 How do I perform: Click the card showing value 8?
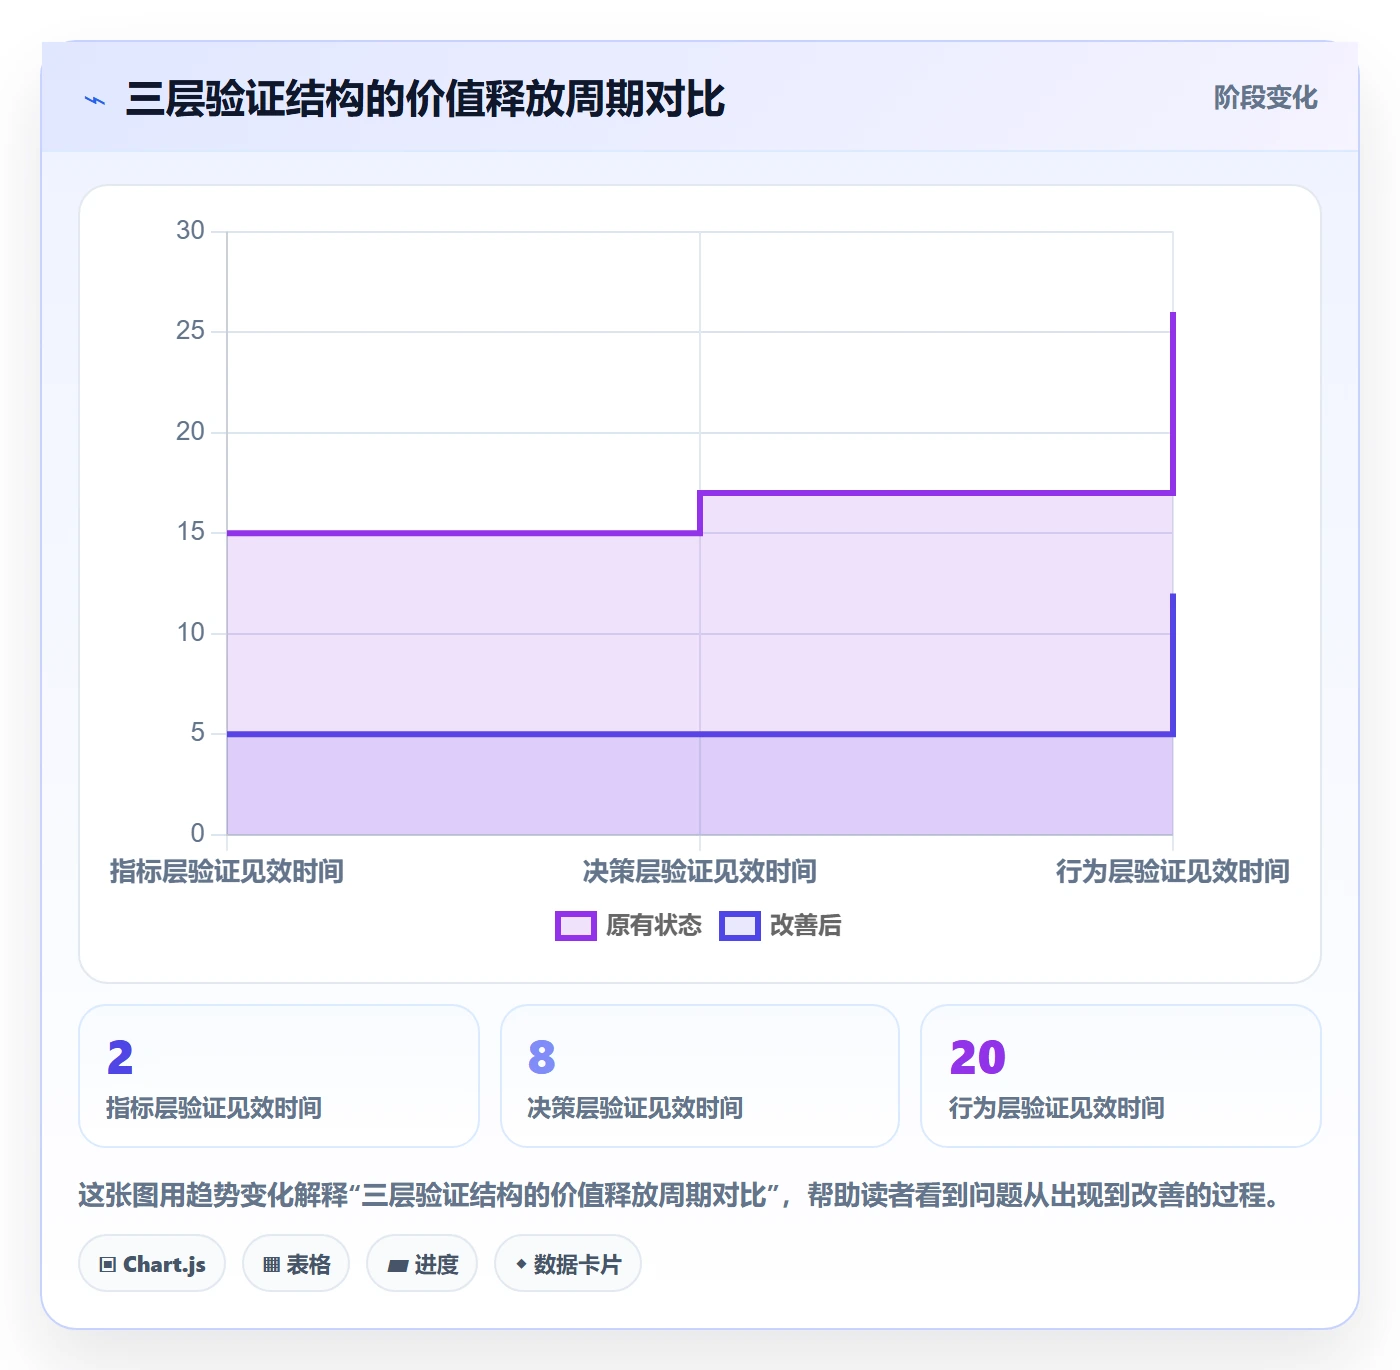(700, 1076)
